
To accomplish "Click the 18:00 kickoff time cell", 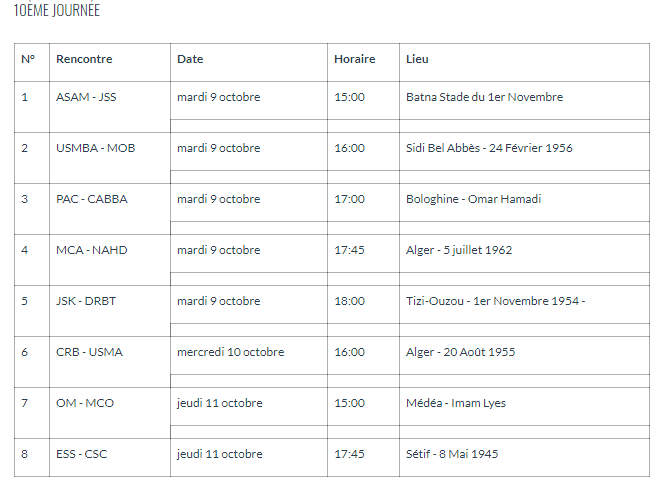I will 349,301.
